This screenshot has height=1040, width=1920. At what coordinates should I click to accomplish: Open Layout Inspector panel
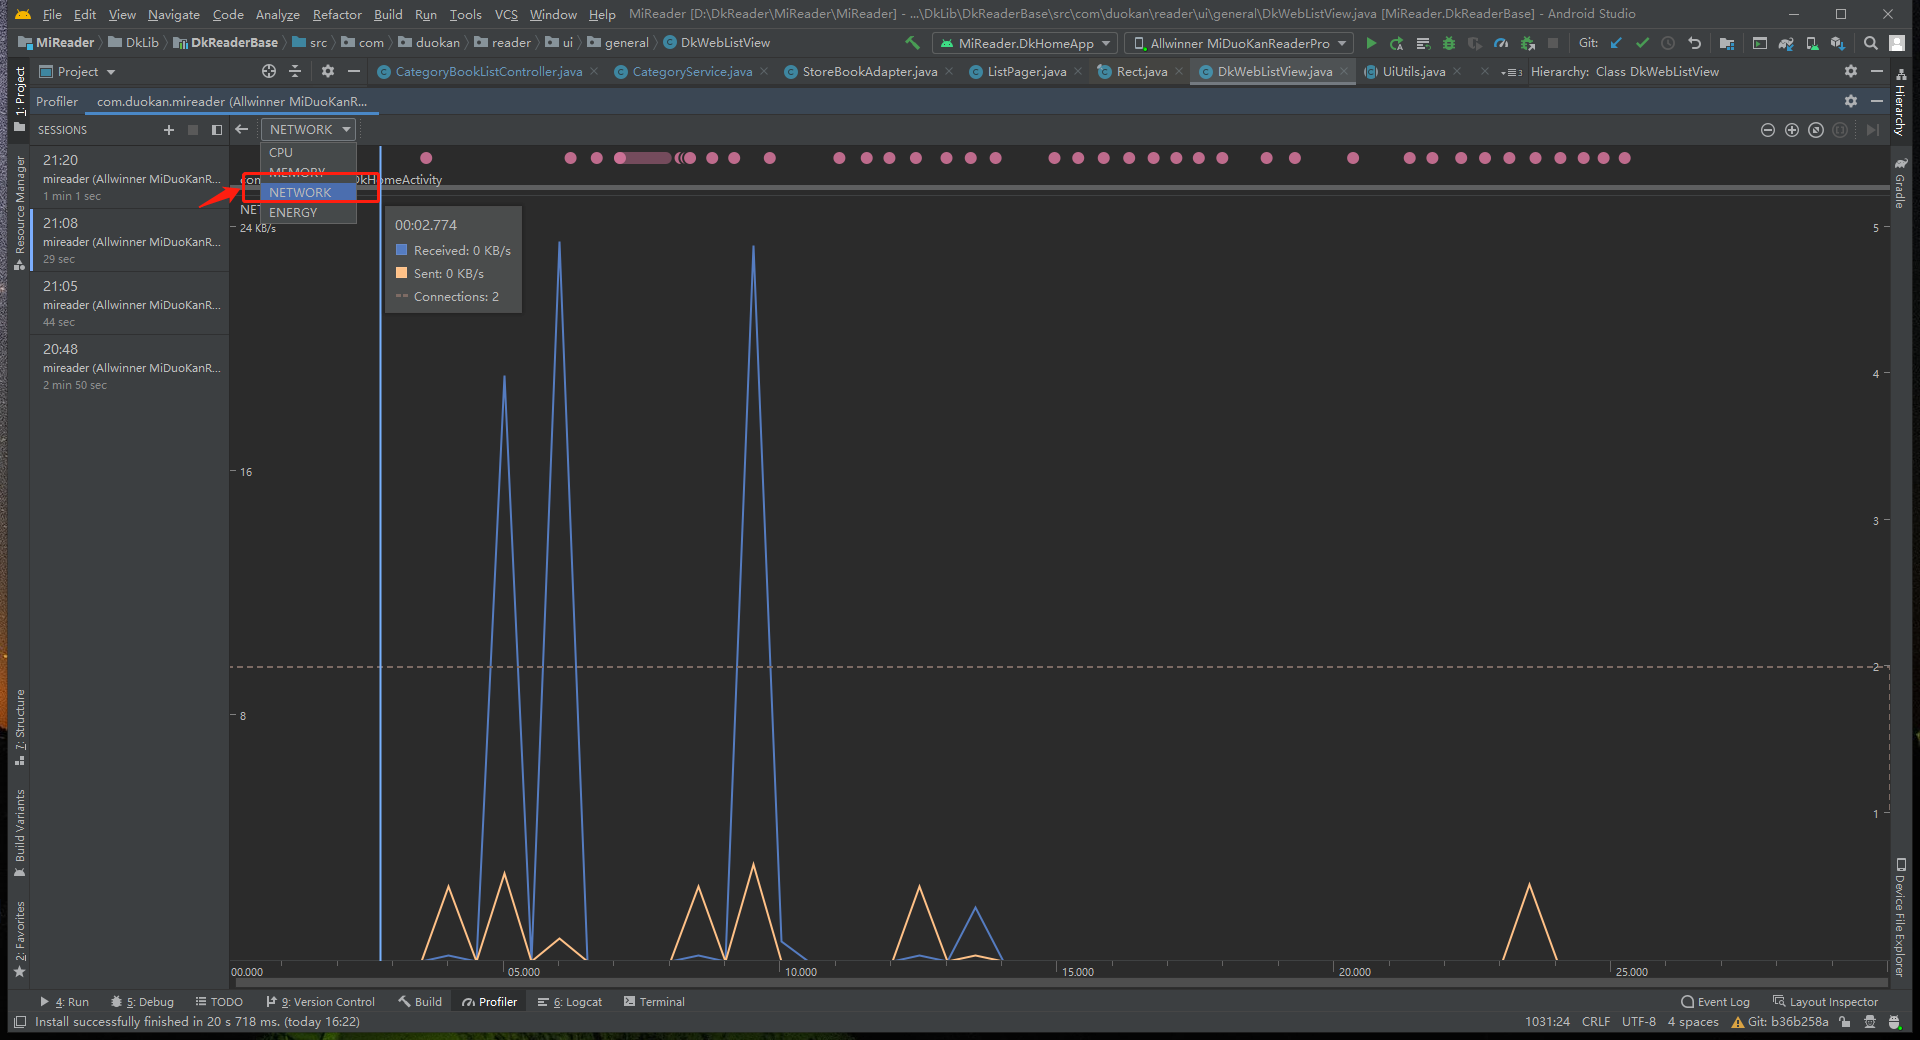[x=1825, y=1002]
